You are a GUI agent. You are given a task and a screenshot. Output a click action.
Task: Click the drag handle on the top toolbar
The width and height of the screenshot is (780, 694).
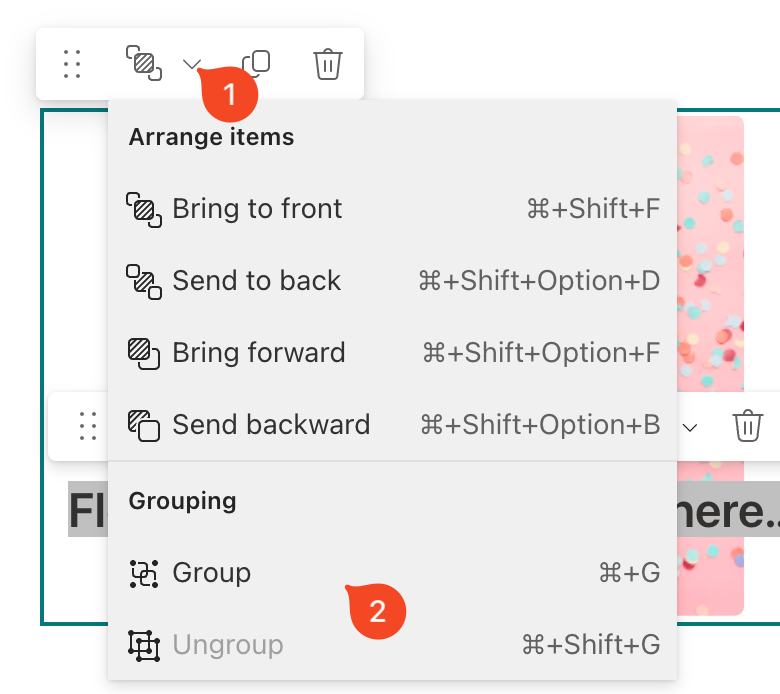pyautogui.click(x=72, y=64)
